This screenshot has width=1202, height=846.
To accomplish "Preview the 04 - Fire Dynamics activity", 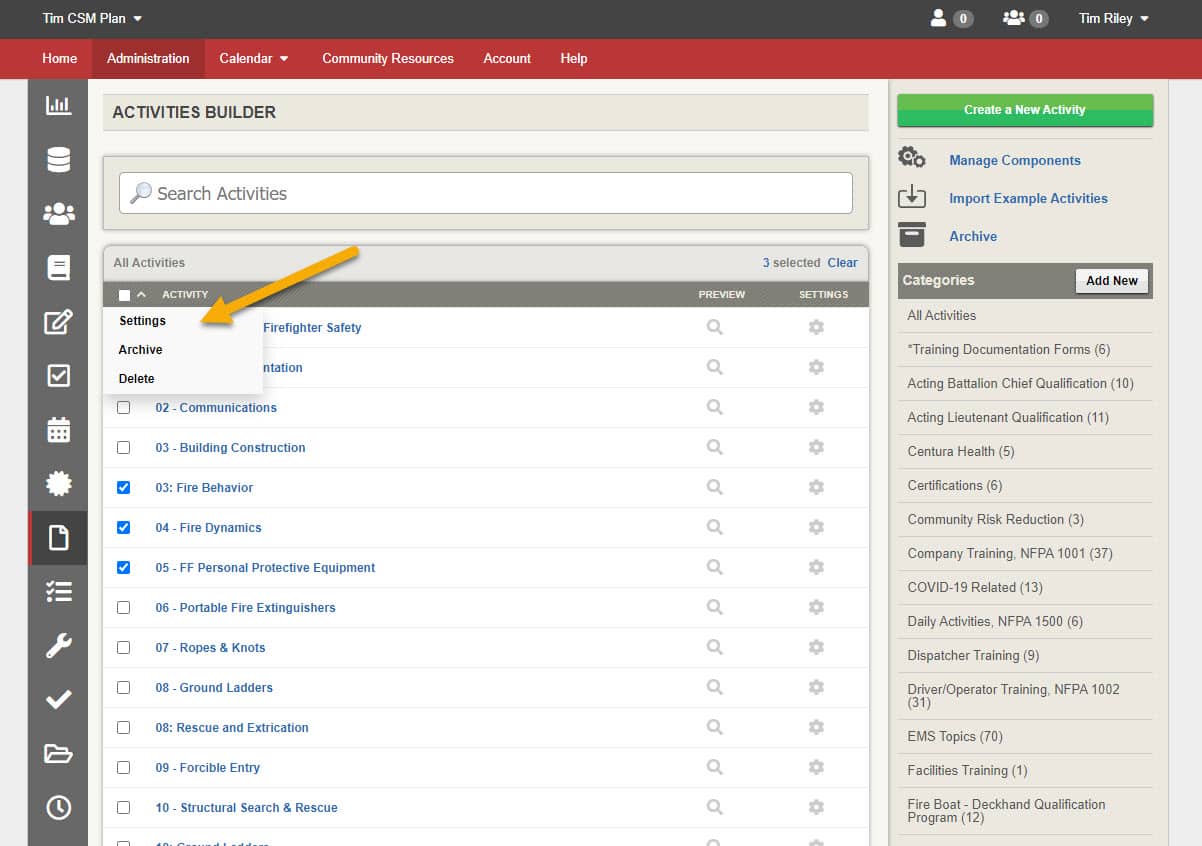I will (x=714, y=527).
